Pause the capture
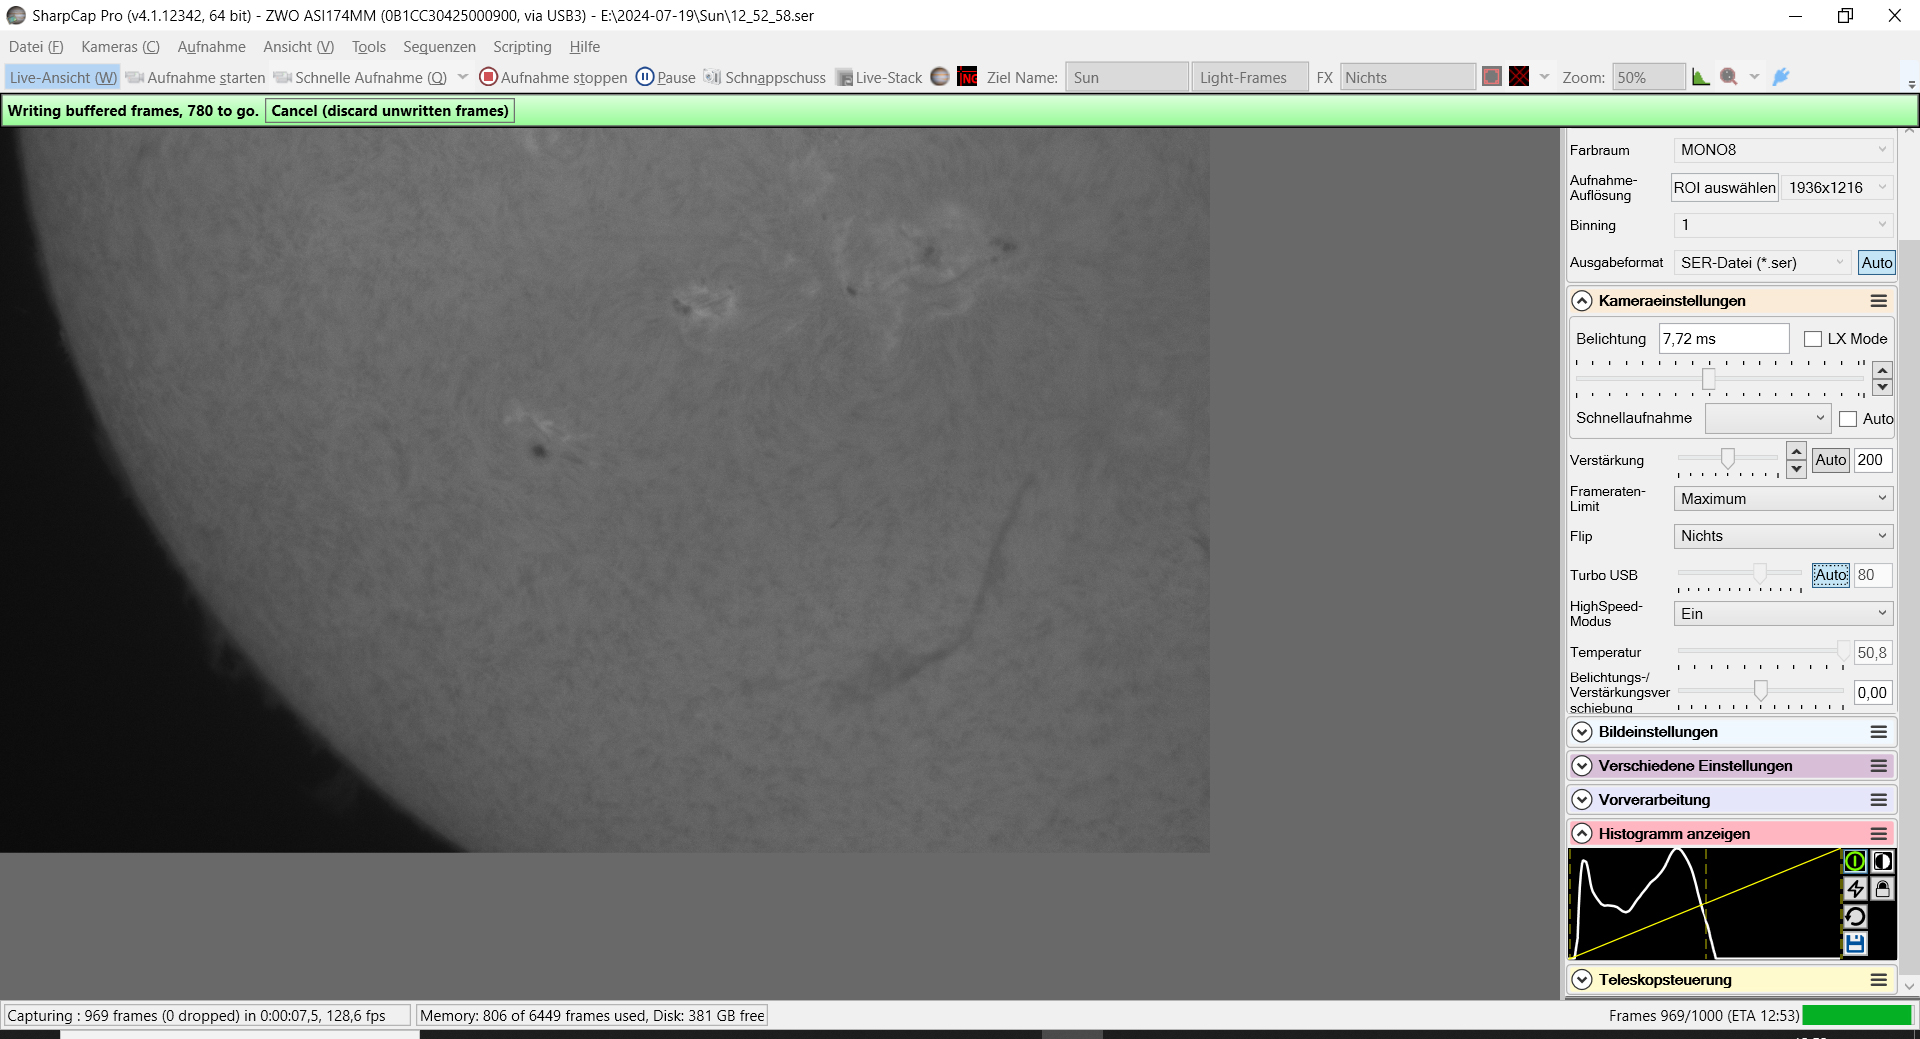Screen dimensions: 1920x1039 (666, 77)
